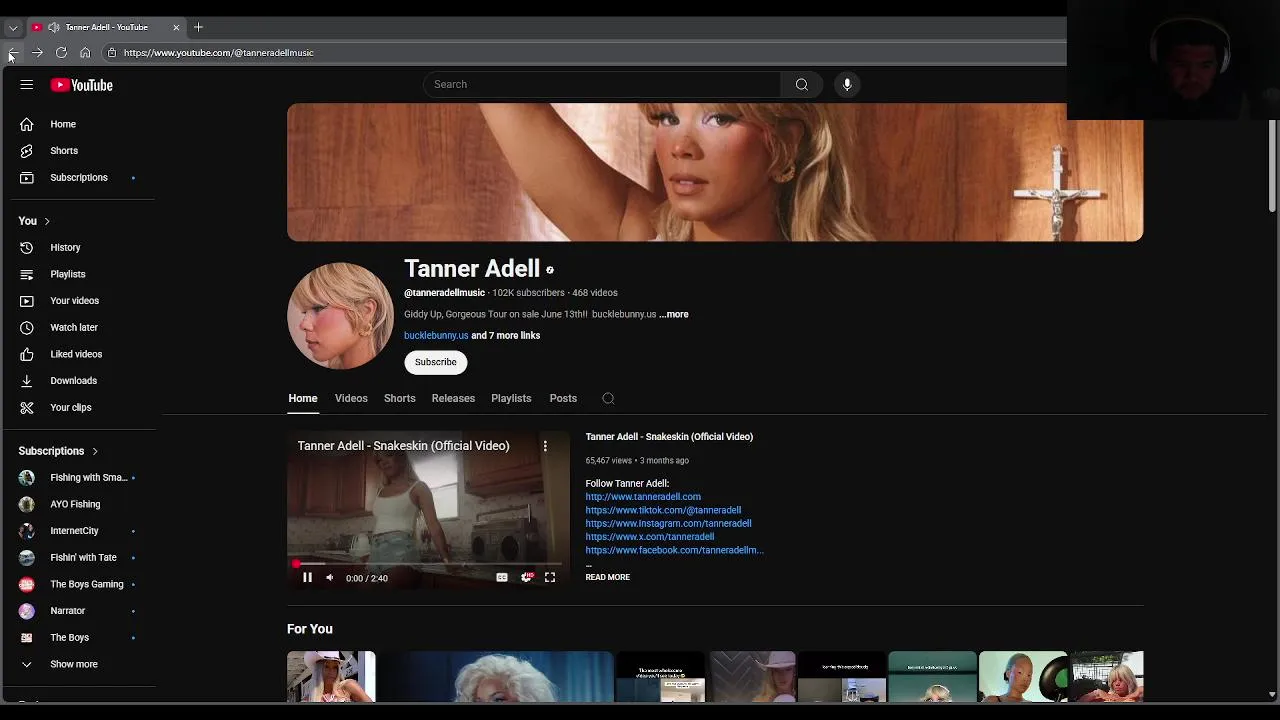1280x720 pixels.
Task: Switch to the Releases tab
Action: [x=453, y=398]
